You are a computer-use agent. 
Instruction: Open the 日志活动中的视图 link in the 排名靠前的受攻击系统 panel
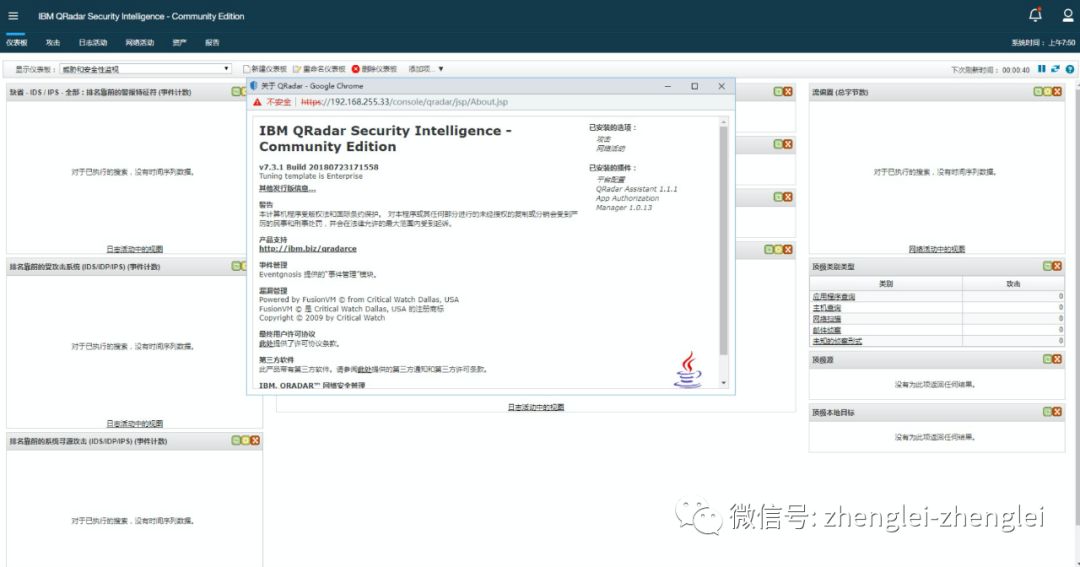135,424
